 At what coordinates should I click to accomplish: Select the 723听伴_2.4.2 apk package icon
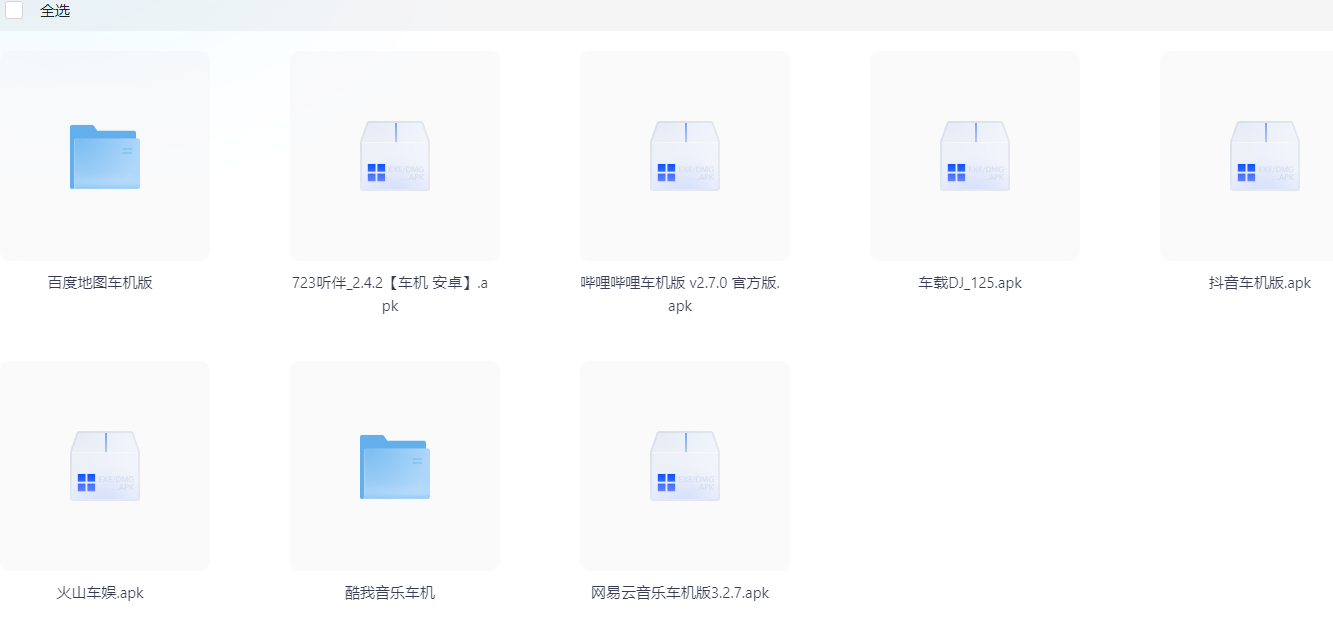395,156
